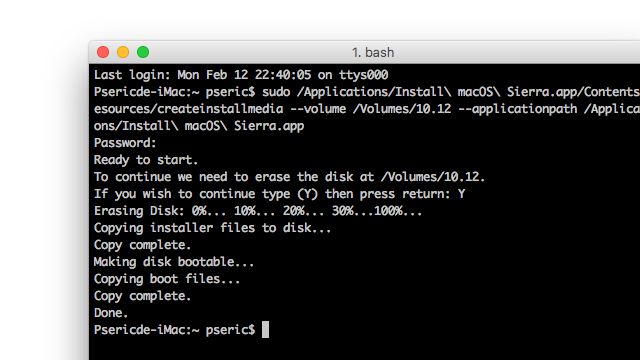Click the final 'Pséricde-iMac:~ pseric$' prompt

click(x=174, y=330)
